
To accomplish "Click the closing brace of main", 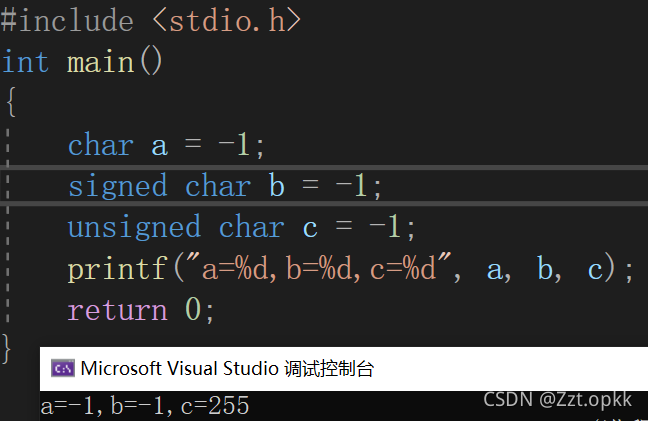I will [x=6, y=349].
